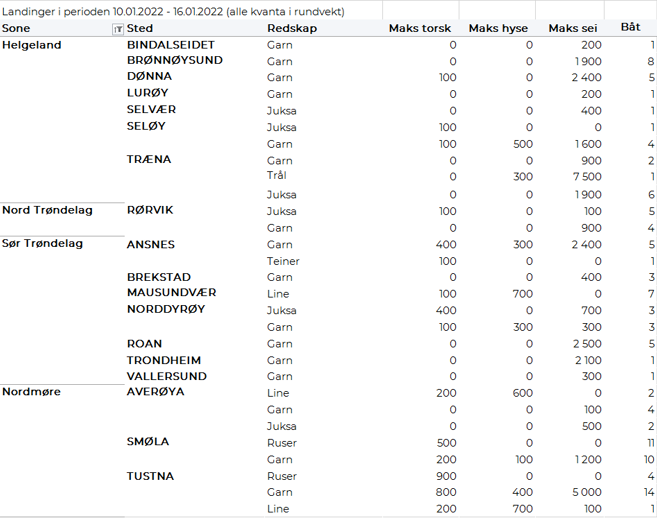Click the Teiner gear cell under ANSNES

pos(283,260)
